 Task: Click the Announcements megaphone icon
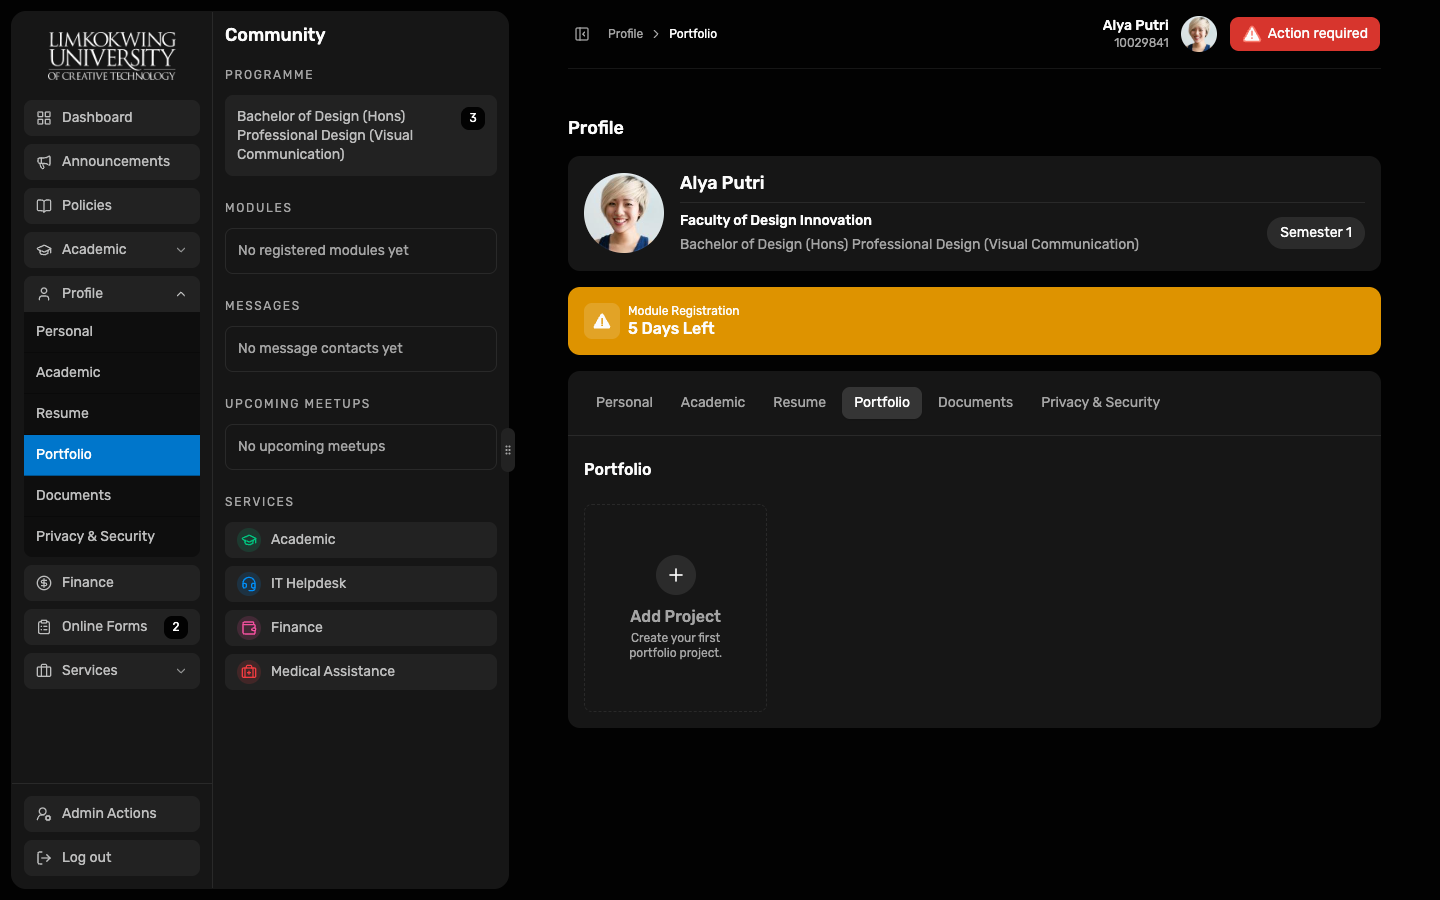(x=44, y=162)
